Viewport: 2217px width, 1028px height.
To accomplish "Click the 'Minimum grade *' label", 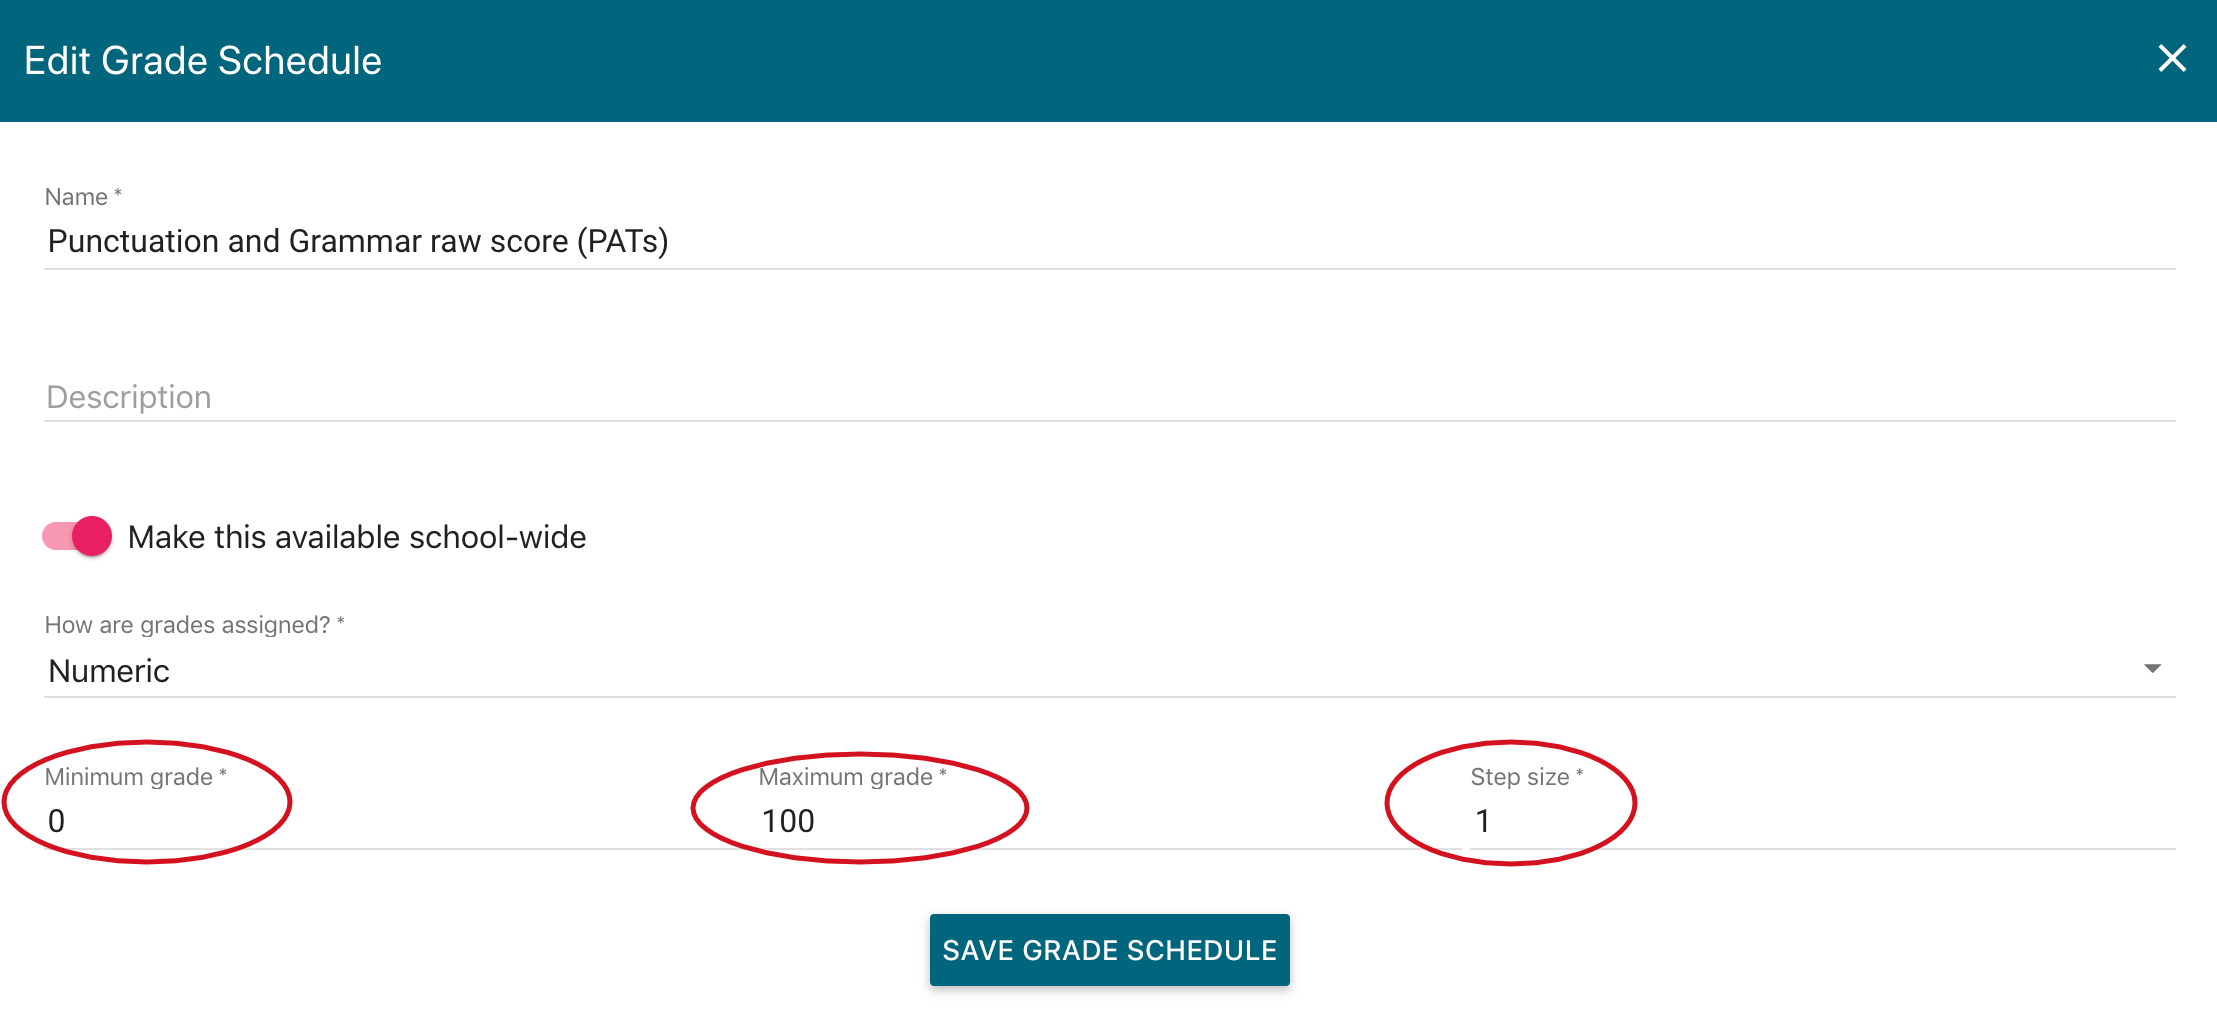I will pos(135,777).
